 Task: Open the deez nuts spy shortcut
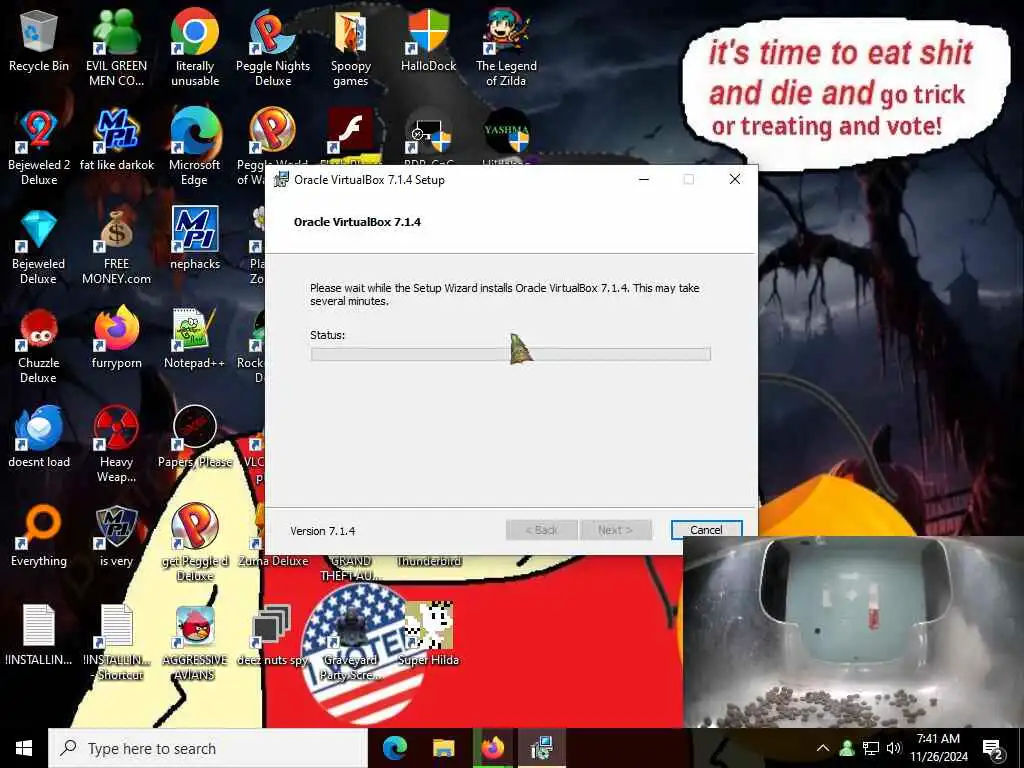tap(272, 635)
